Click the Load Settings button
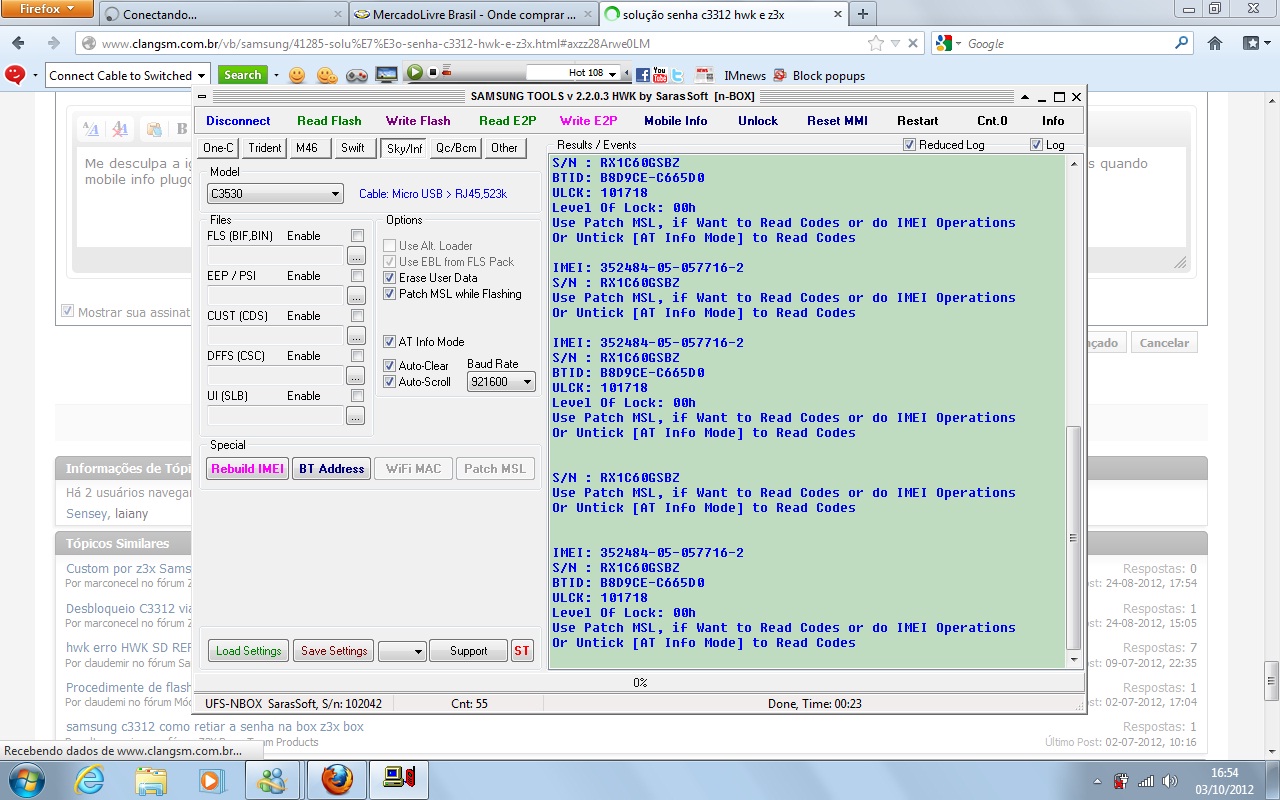Image resolution: width=1280 pixels, height=800 pixels. tap(249, 651)
